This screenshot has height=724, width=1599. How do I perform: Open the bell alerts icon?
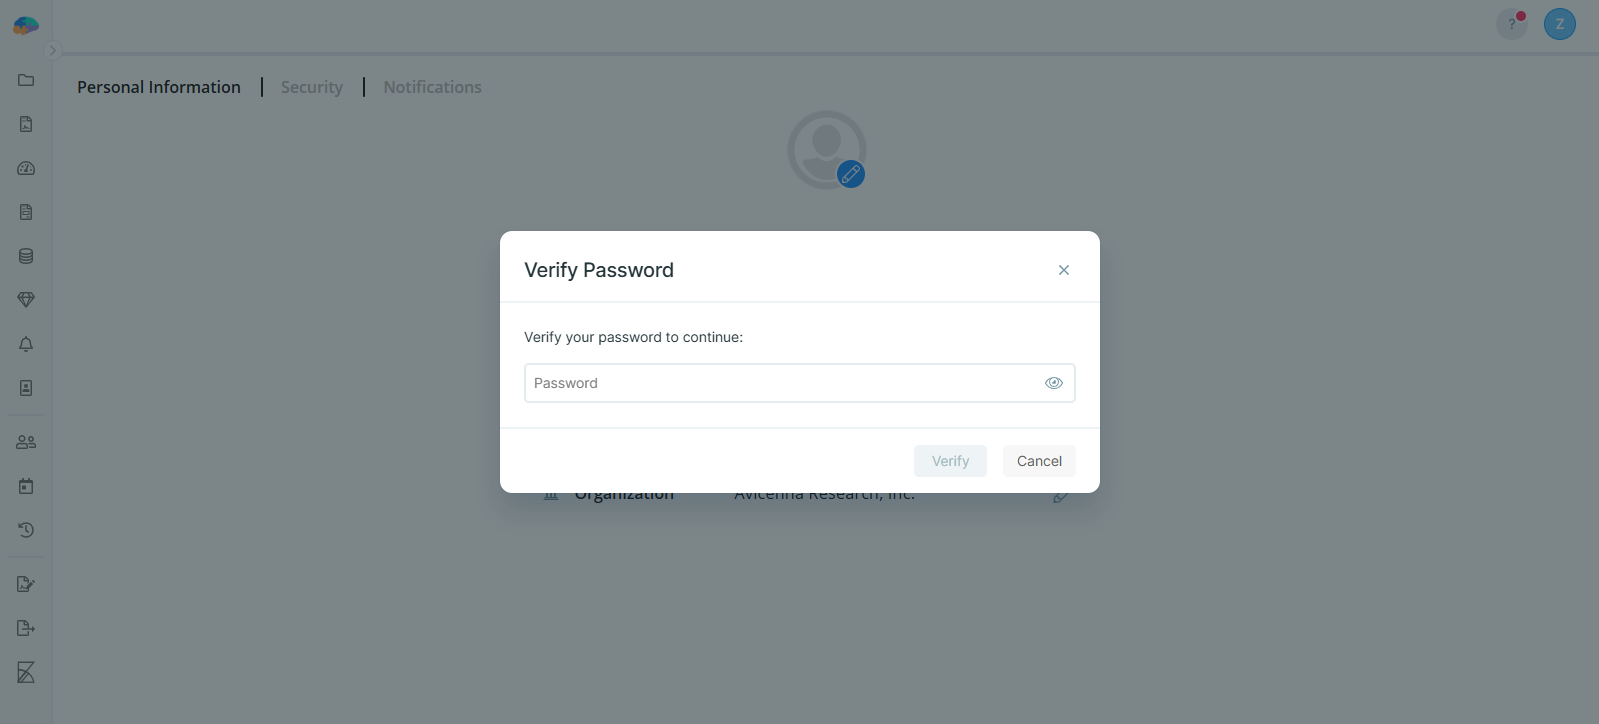(x=26, y=344)
